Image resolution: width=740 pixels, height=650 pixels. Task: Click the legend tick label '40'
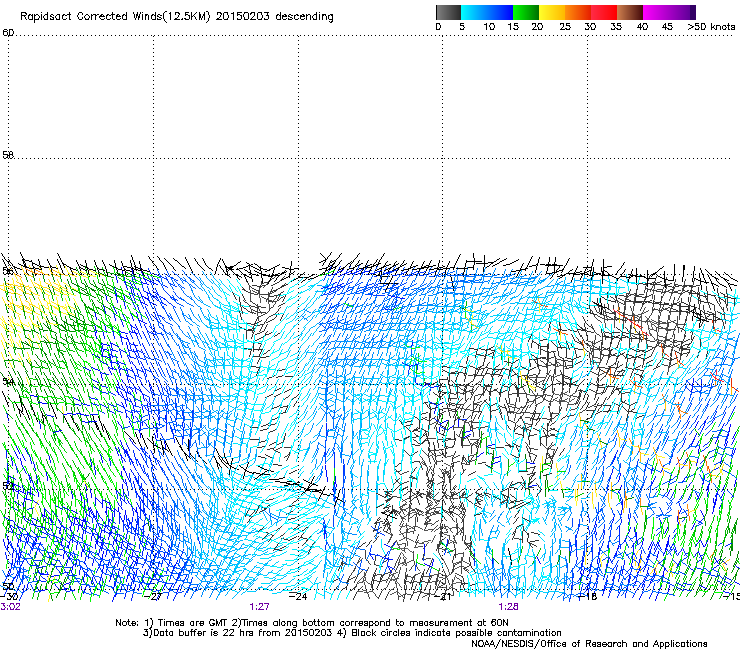[642, 27]
